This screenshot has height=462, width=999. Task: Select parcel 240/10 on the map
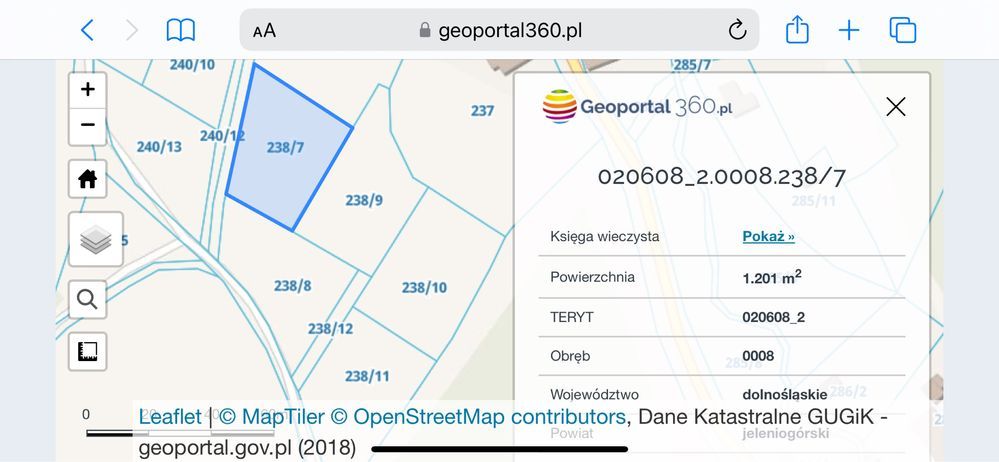192,64
